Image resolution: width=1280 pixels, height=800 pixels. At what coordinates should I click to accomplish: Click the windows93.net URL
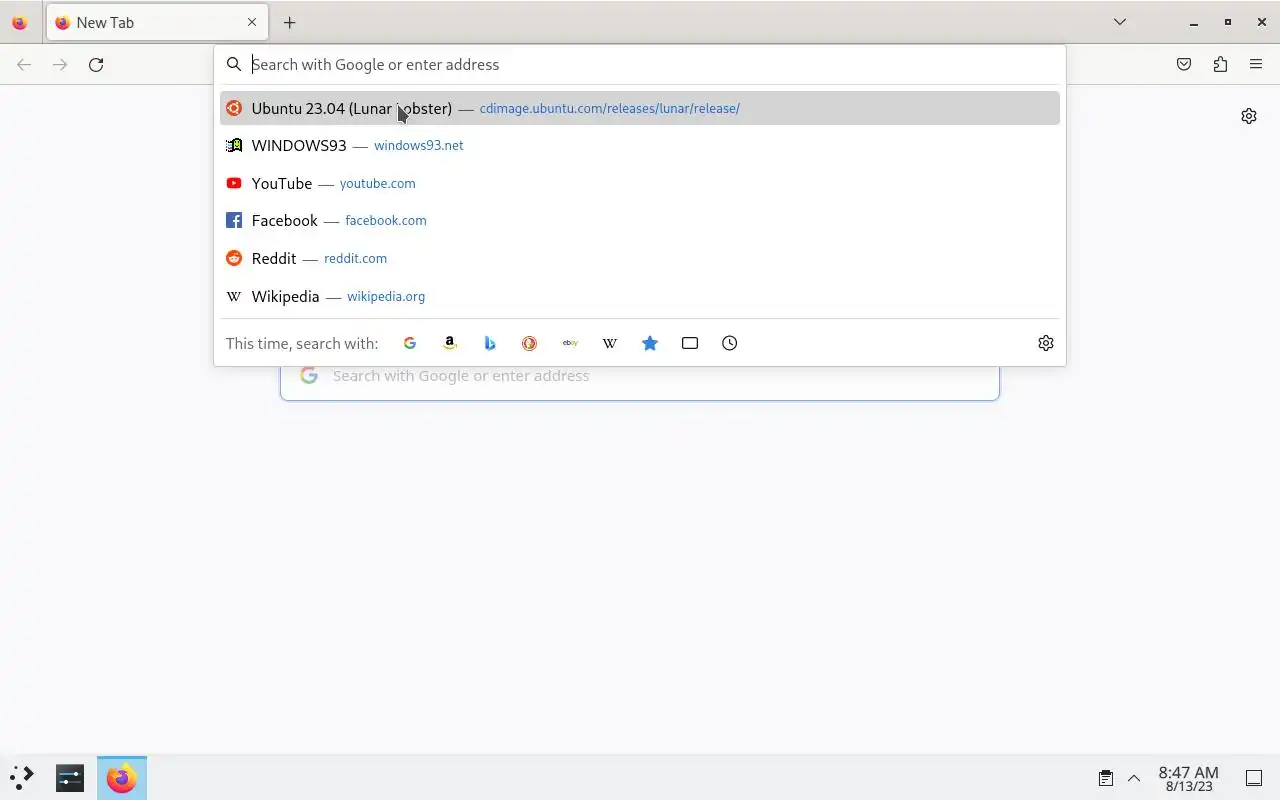click(x=419, y=145)
